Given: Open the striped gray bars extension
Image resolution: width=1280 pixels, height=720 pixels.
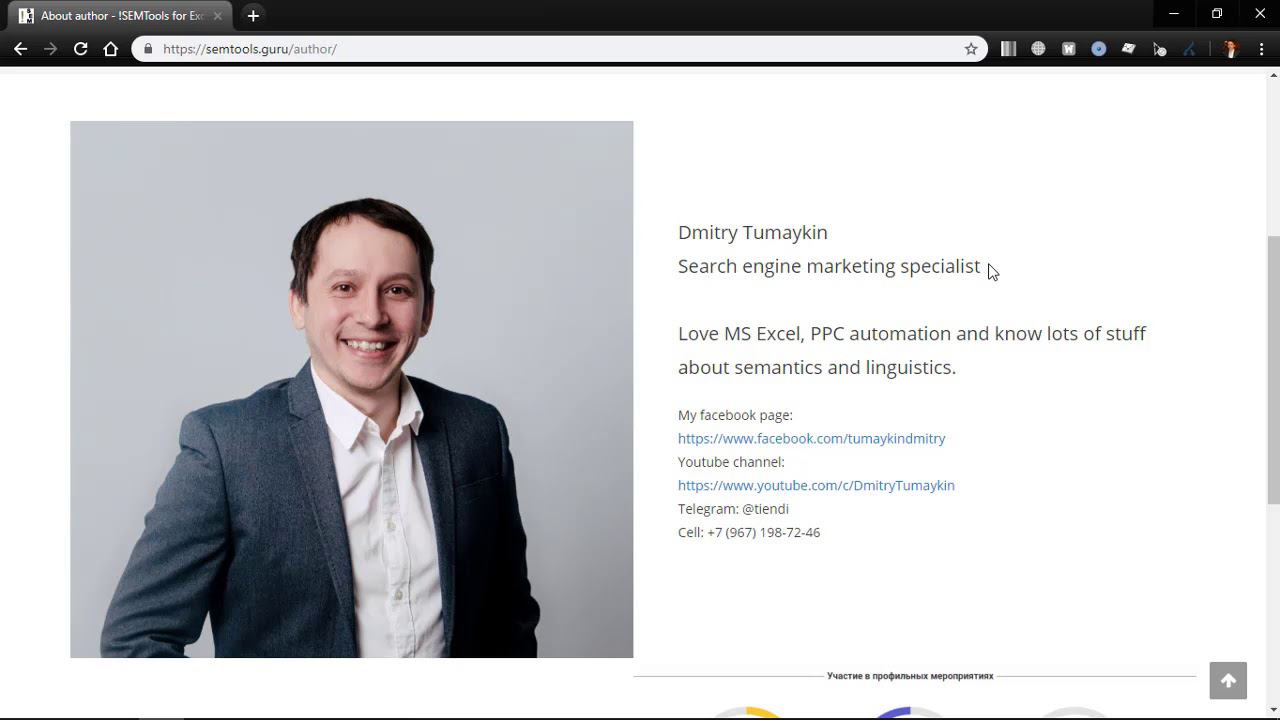Looking at the screenshot, I should tap(1008, 48).
